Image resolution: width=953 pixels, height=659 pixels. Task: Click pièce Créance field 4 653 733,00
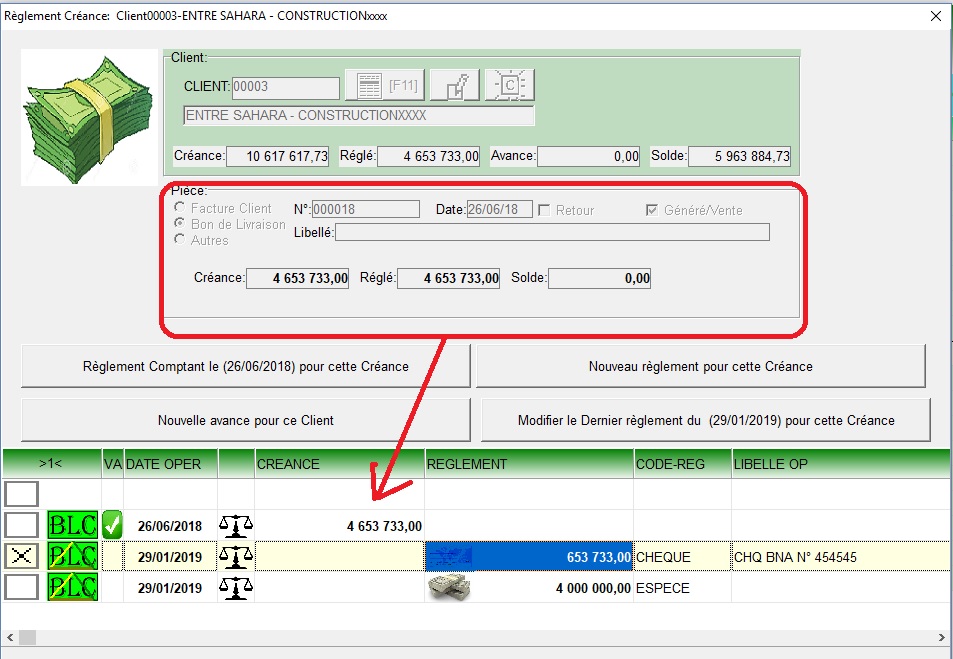(297, 278)
